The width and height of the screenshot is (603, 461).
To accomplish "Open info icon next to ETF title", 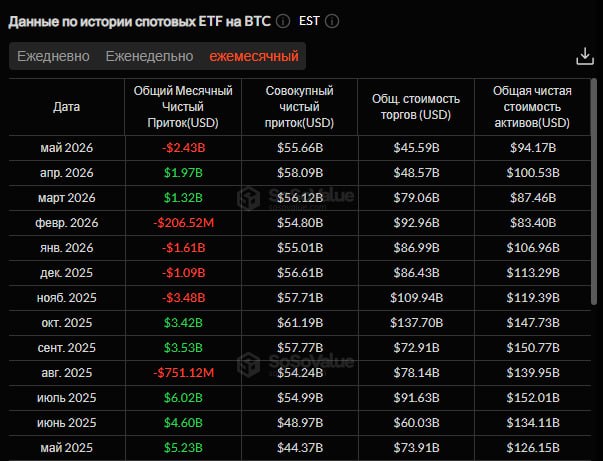I will [x=283, y=21].
